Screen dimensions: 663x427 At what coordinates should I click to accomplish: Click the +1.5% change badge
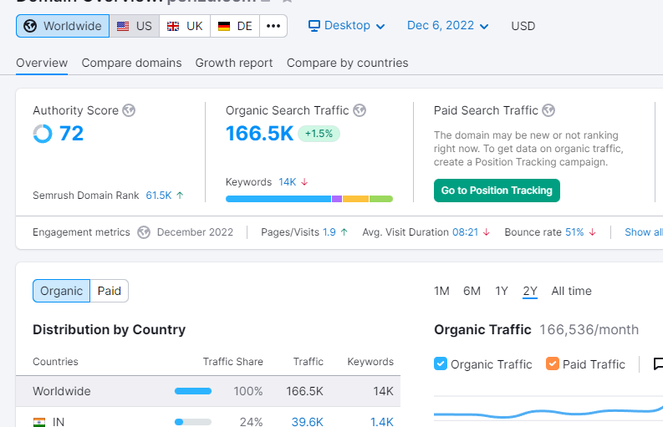pyautogui.click(x=319, y=134)
